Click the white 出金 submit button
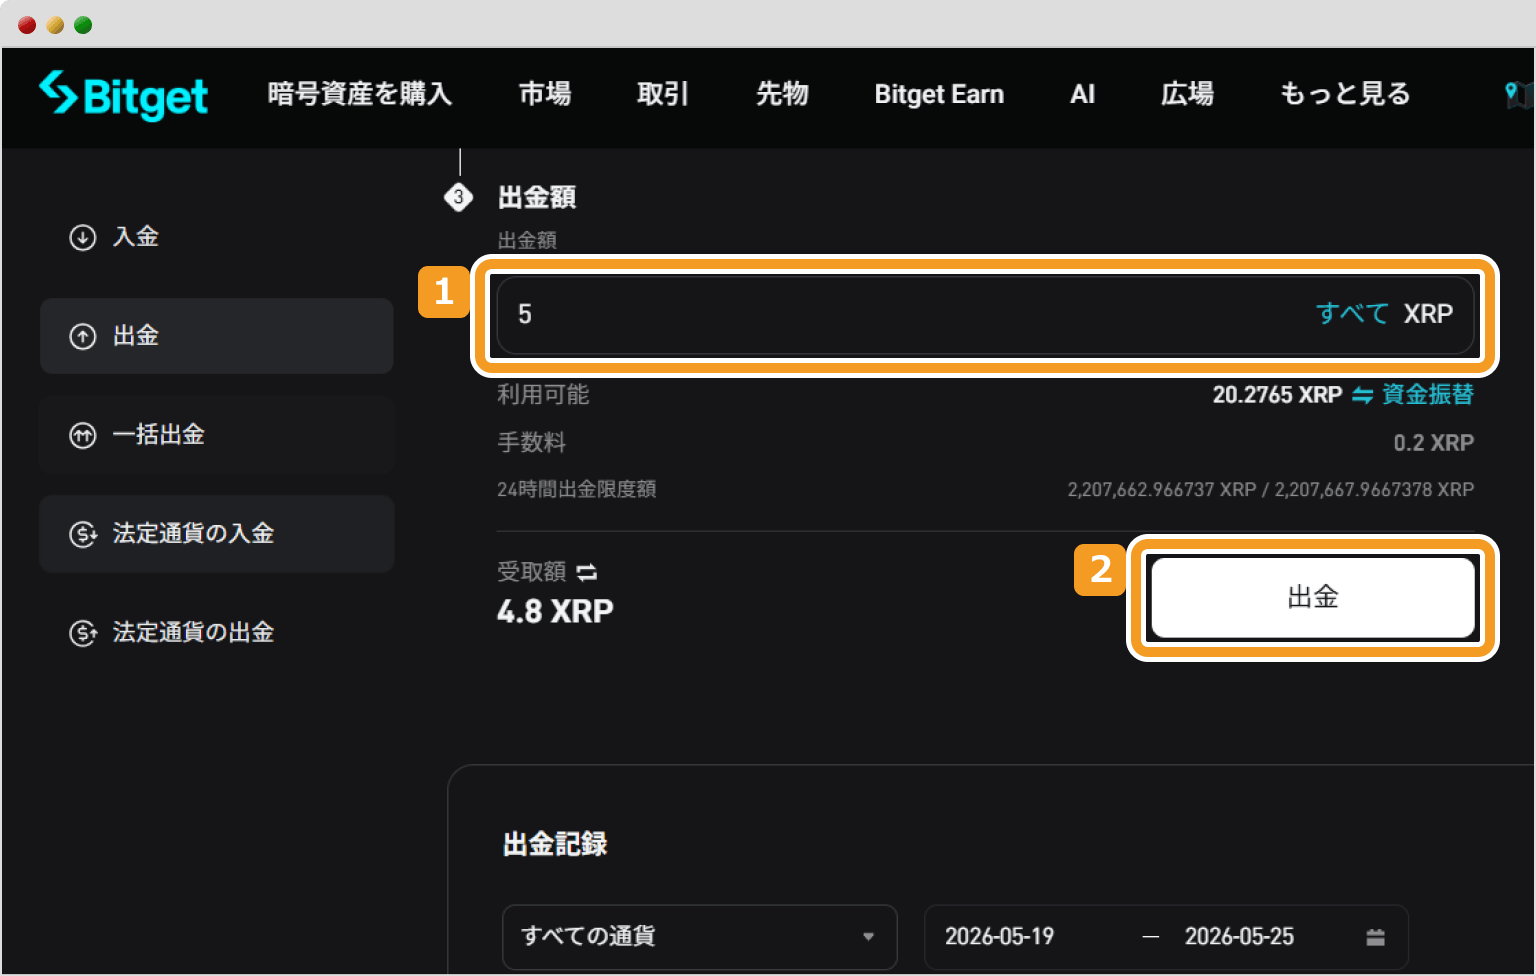Screen dimensions: 1536x976 point(1313,598)
